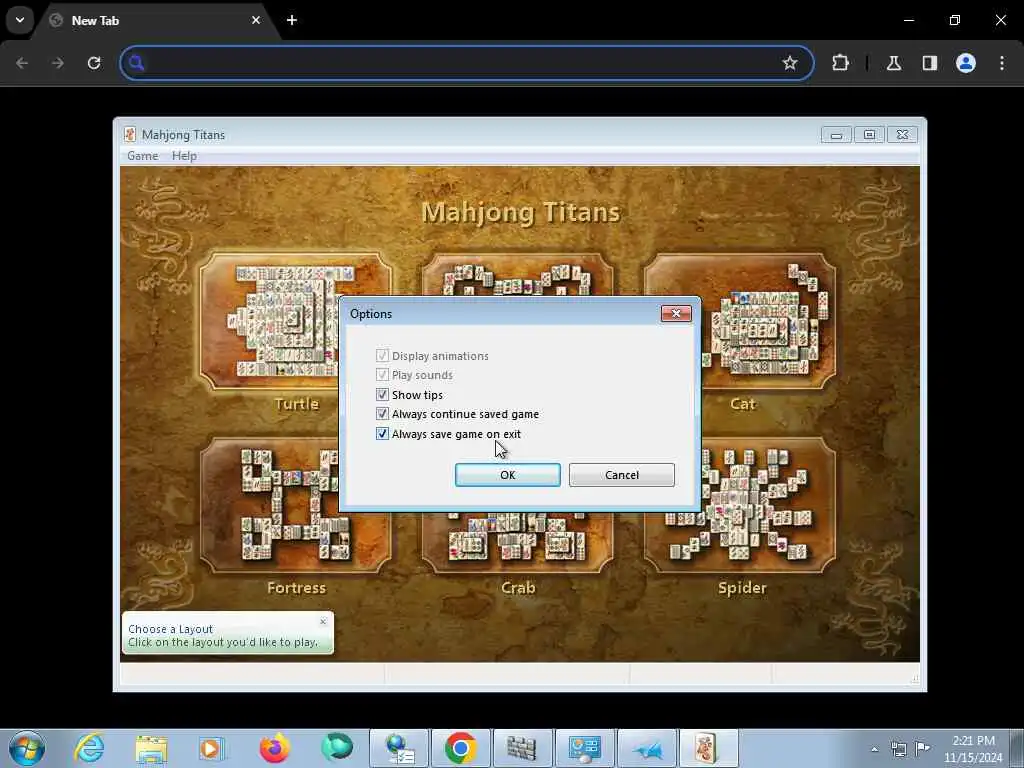Open File Explorer from taskbar
The height and width of the screenshot is (768, 1024).
pos(152,748)
